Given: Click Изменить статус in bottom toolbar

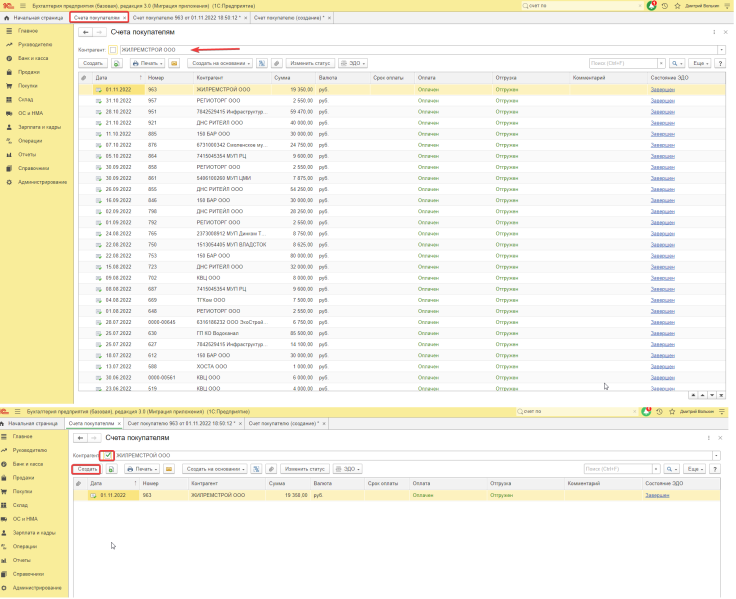Looking at the screenshot, I should point(305,469).
